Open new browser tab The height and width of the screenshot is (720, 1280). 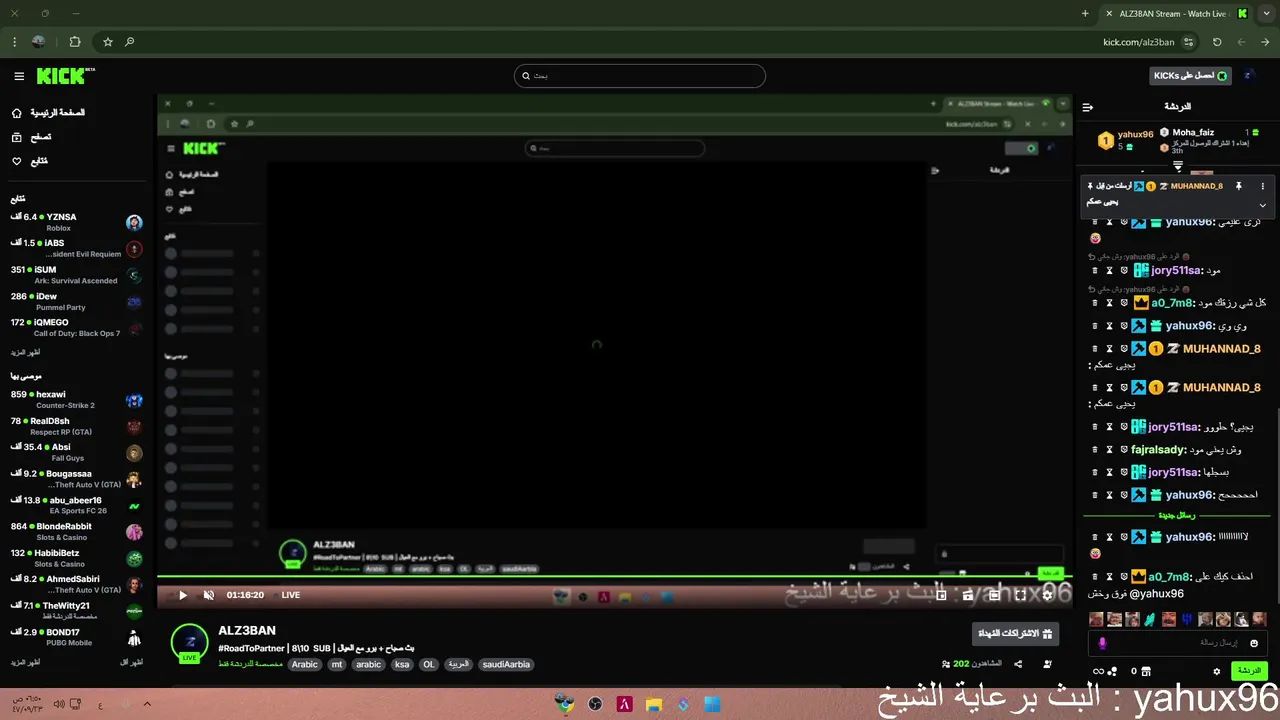(1085, 14)
